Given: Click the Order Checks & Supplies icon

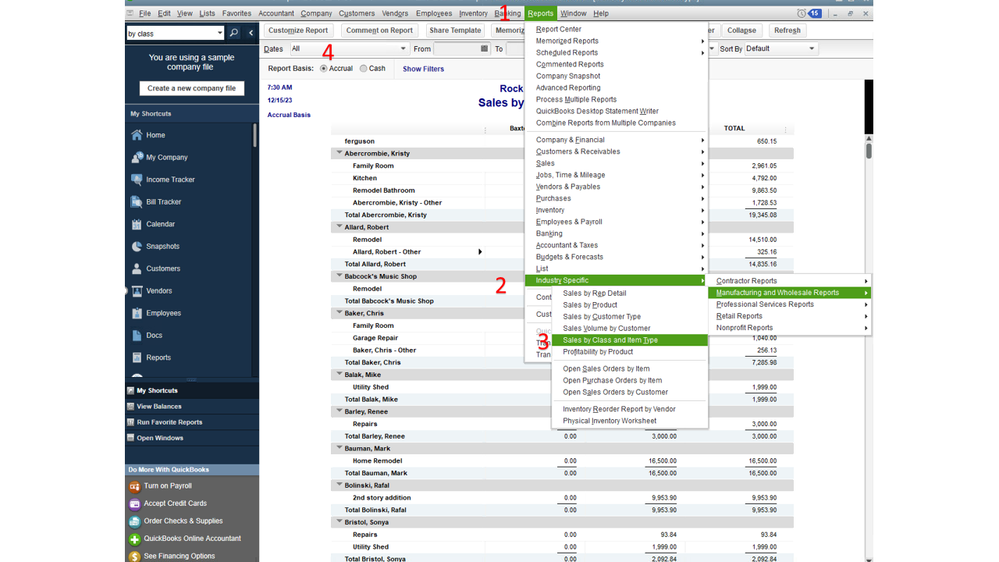Looking at the screenshot, I should coord(134,521).
